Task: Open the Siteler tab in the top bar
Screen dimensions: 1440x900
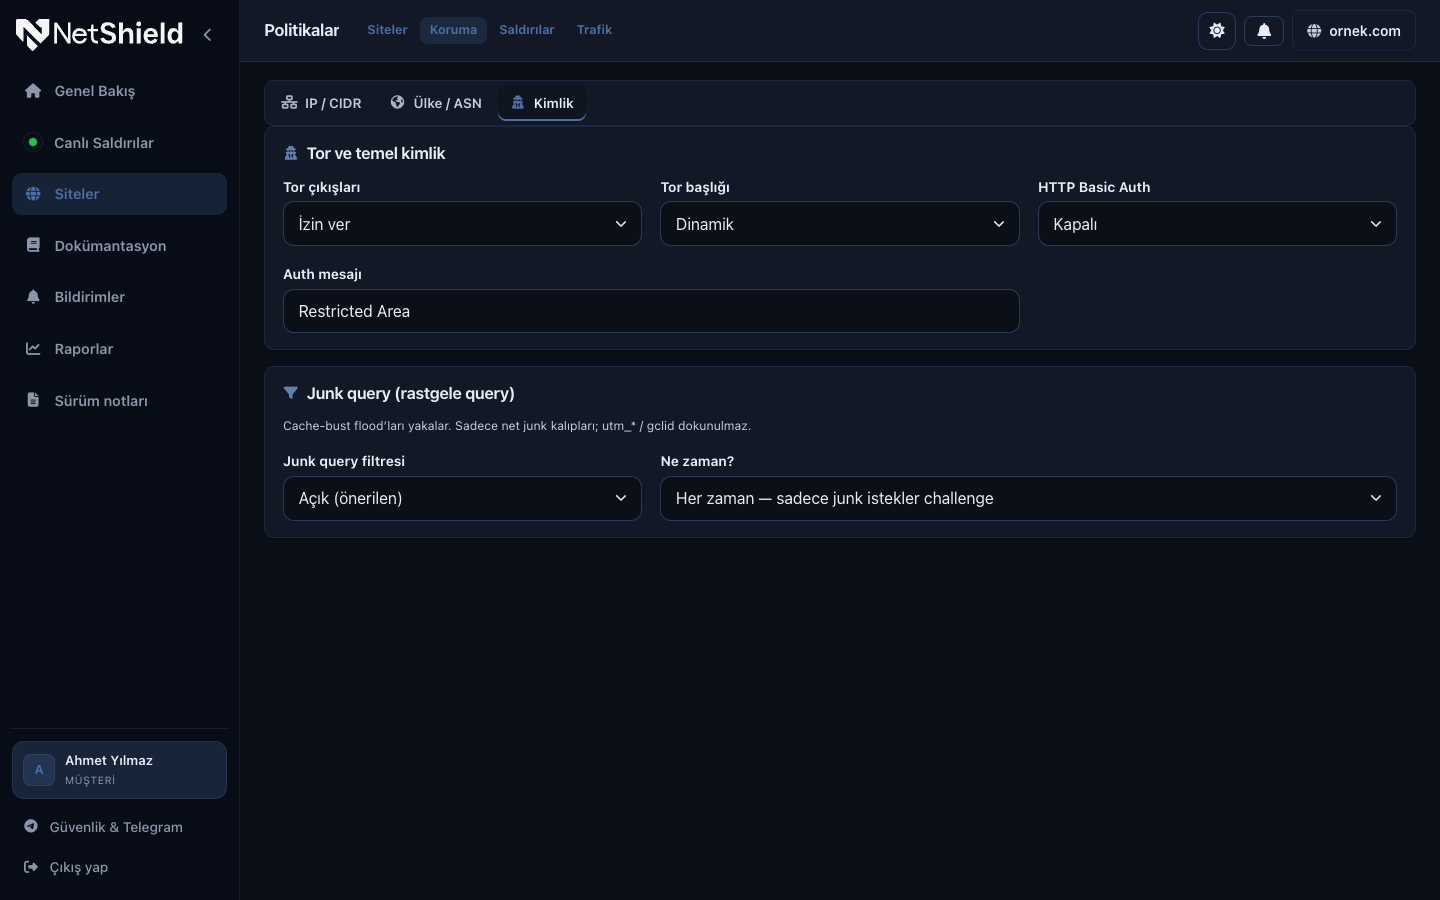Action: [x=387, y=30]
